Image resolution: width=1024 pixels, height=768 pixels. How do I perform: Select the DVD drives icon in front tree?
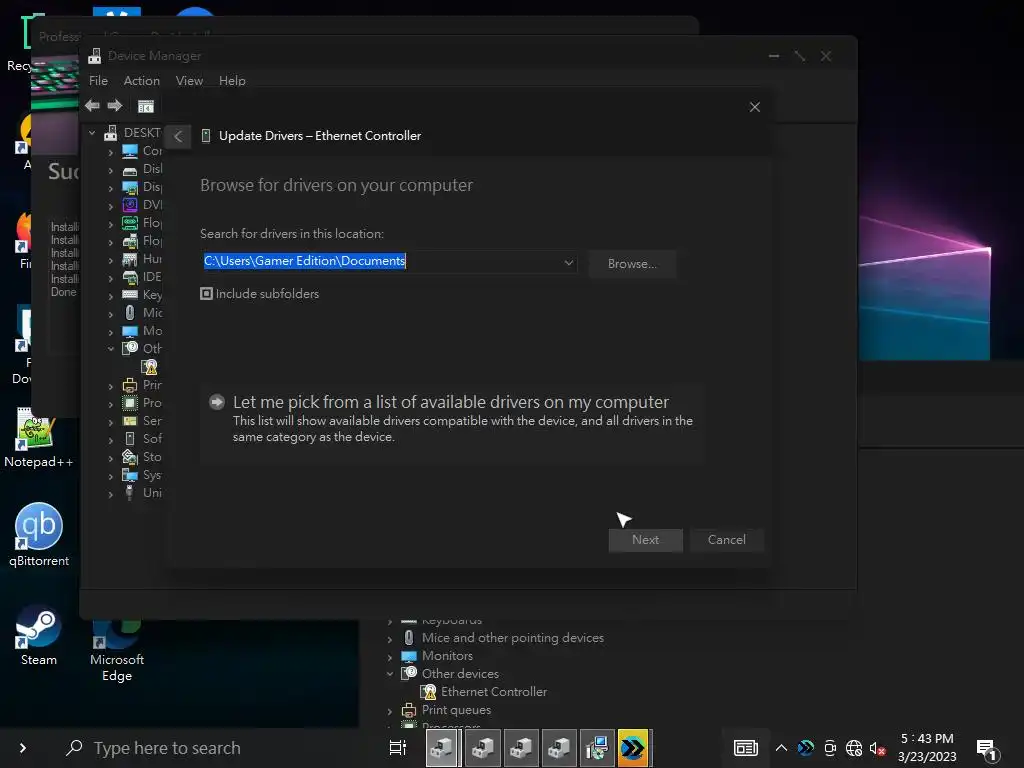[x=130, y=205]
